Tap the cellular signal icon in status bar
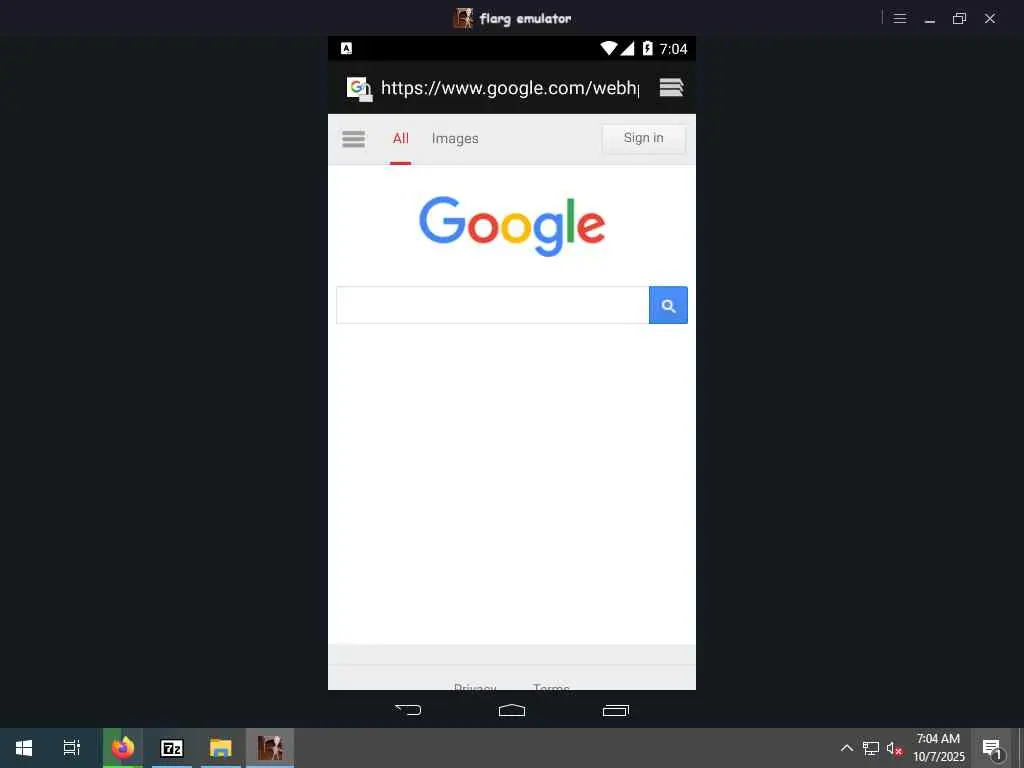 pyautogui.click(x=627, y=48)
